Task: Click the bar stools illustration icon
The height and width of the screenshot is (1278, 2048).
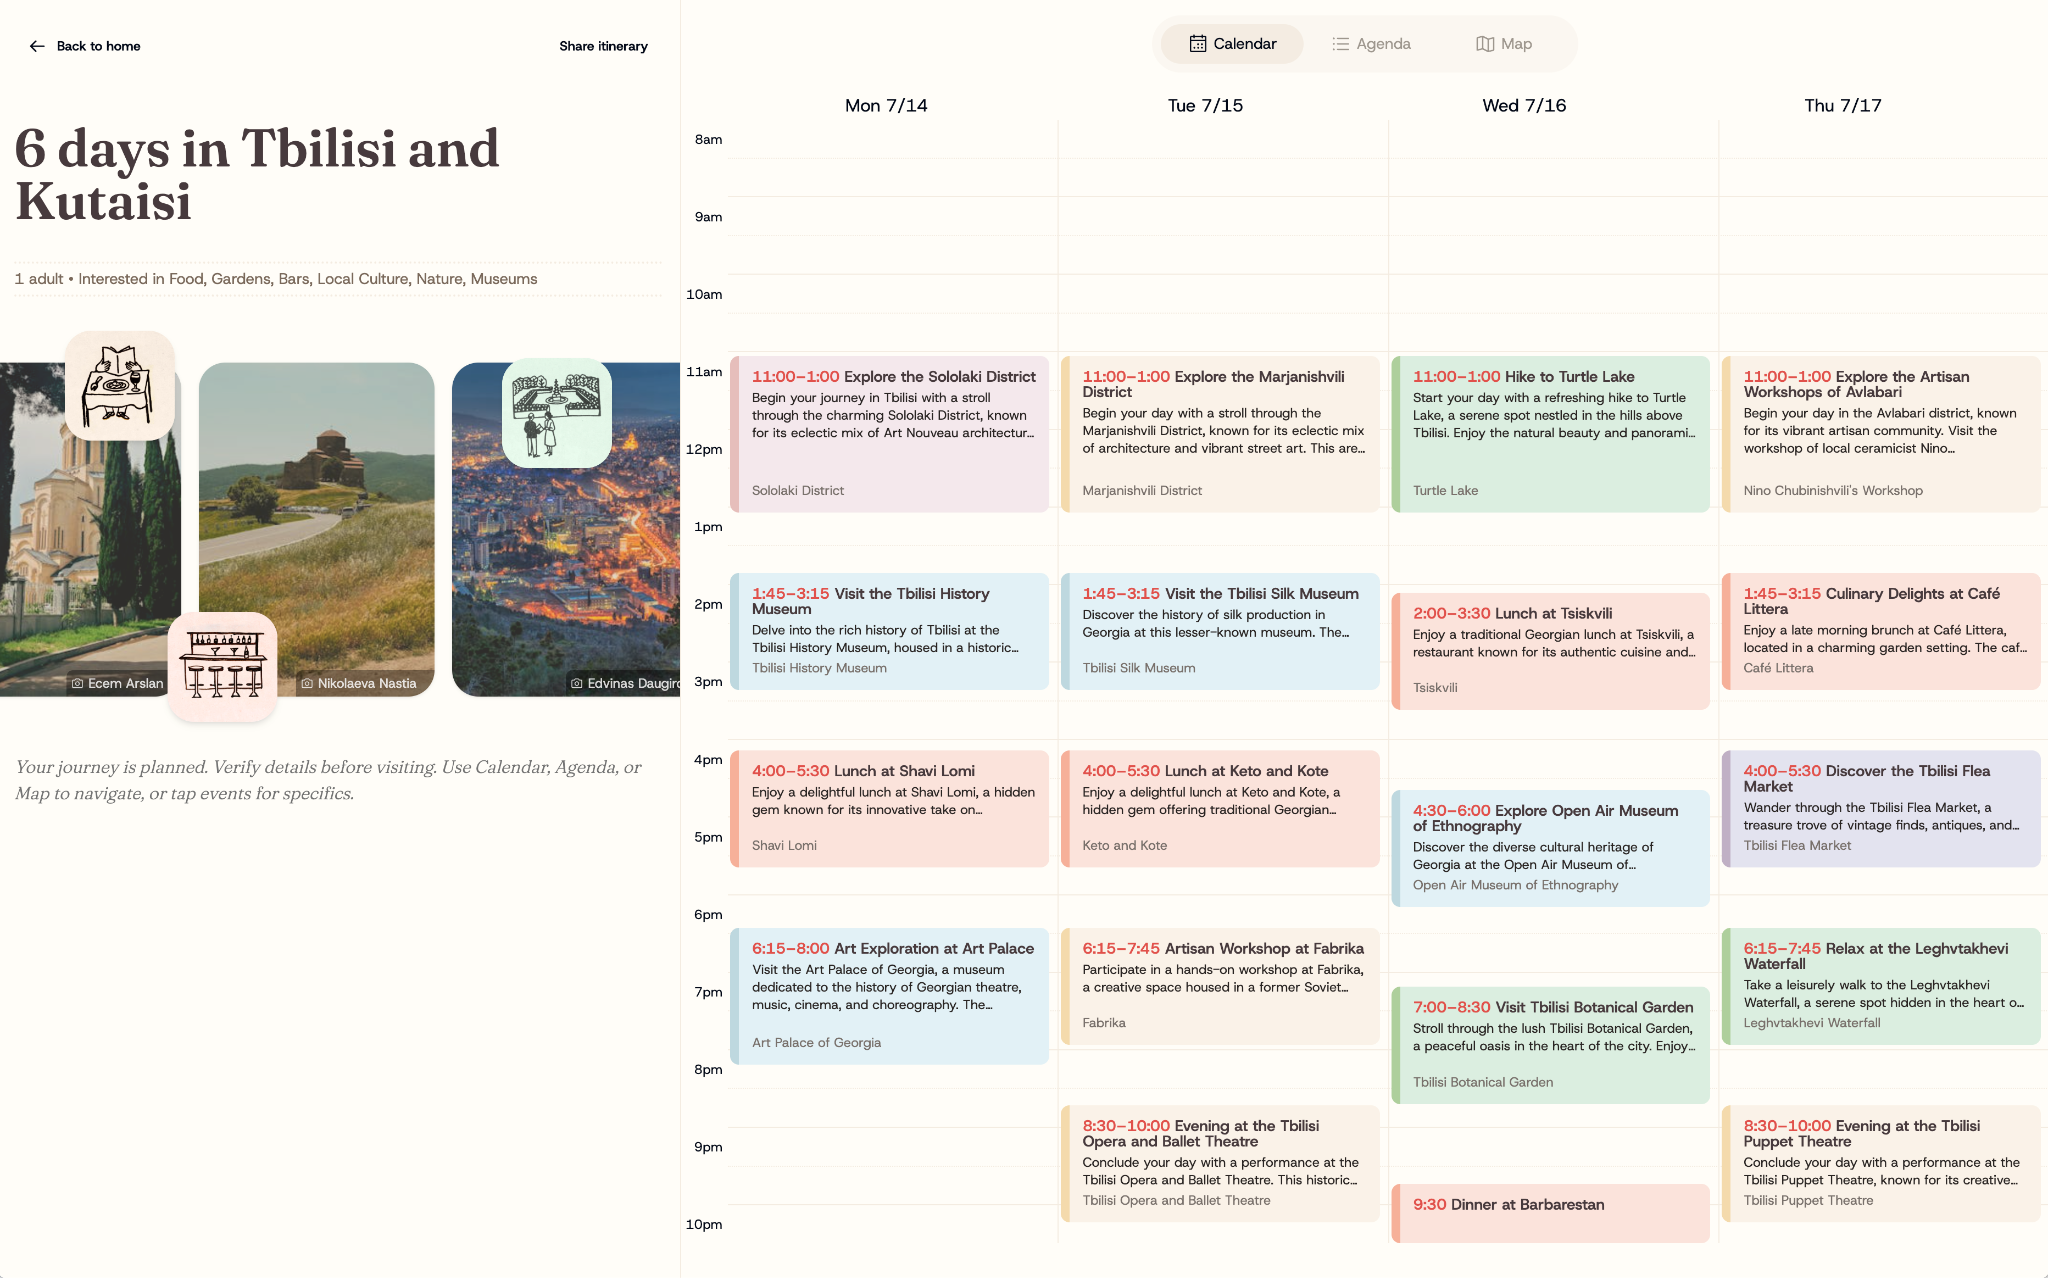Action: pos(222,667)
